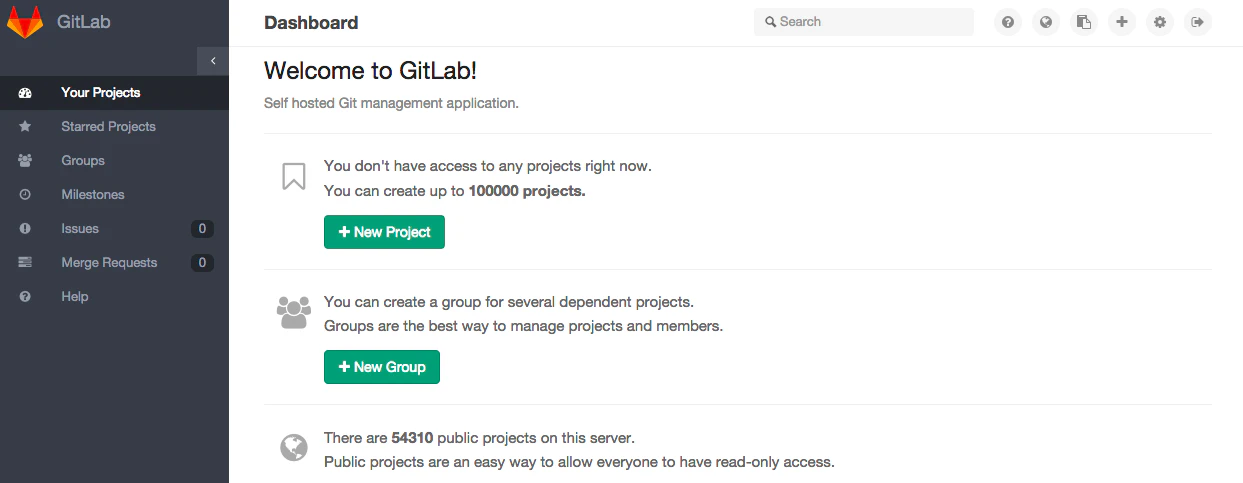Click the group icon beside the group creation message
The height and width of the screenshot is (483, 1243).
click(x=293, y=312)
